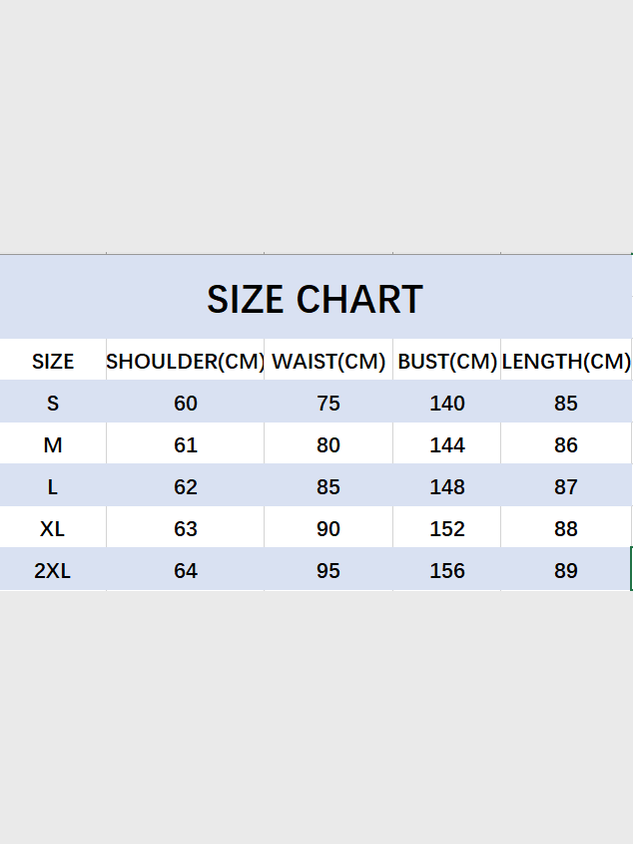Viewport: 633px width, 844px height.
Task: Click the BUST(CM) column header
Action: 447,362
